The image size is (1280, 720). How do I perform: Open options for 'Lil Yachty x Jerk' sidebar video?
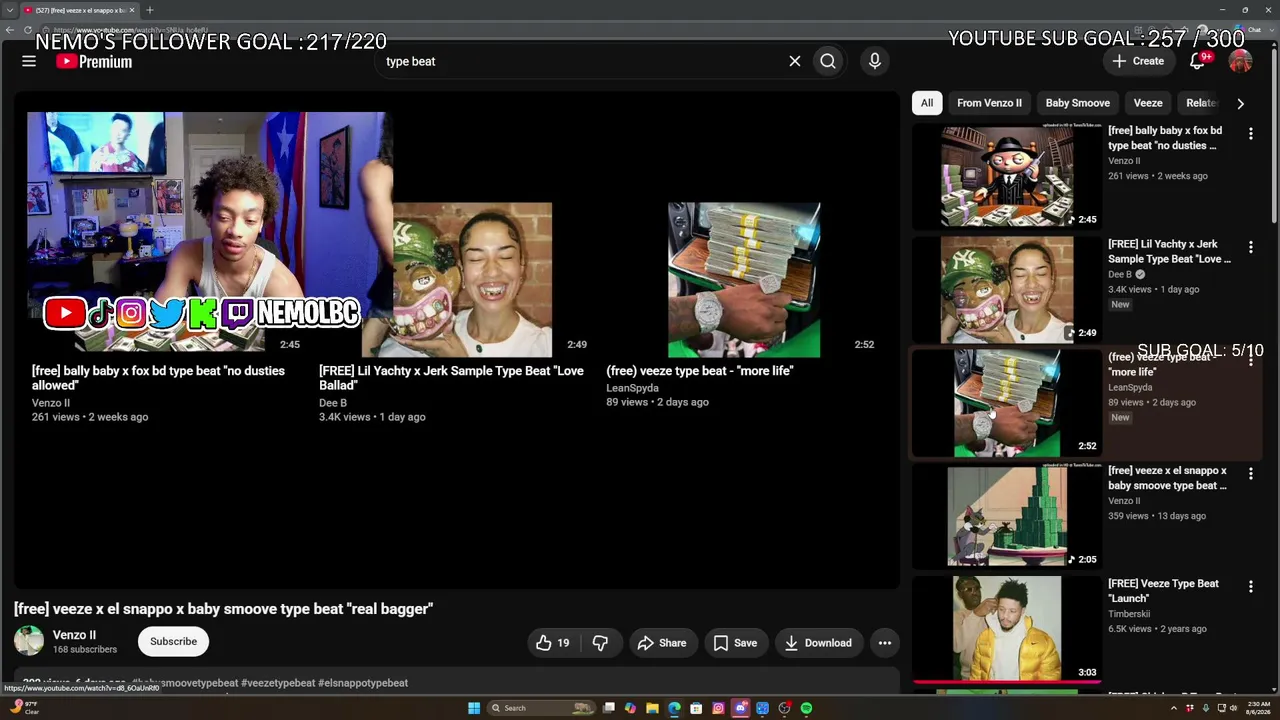click(1250, 246)
